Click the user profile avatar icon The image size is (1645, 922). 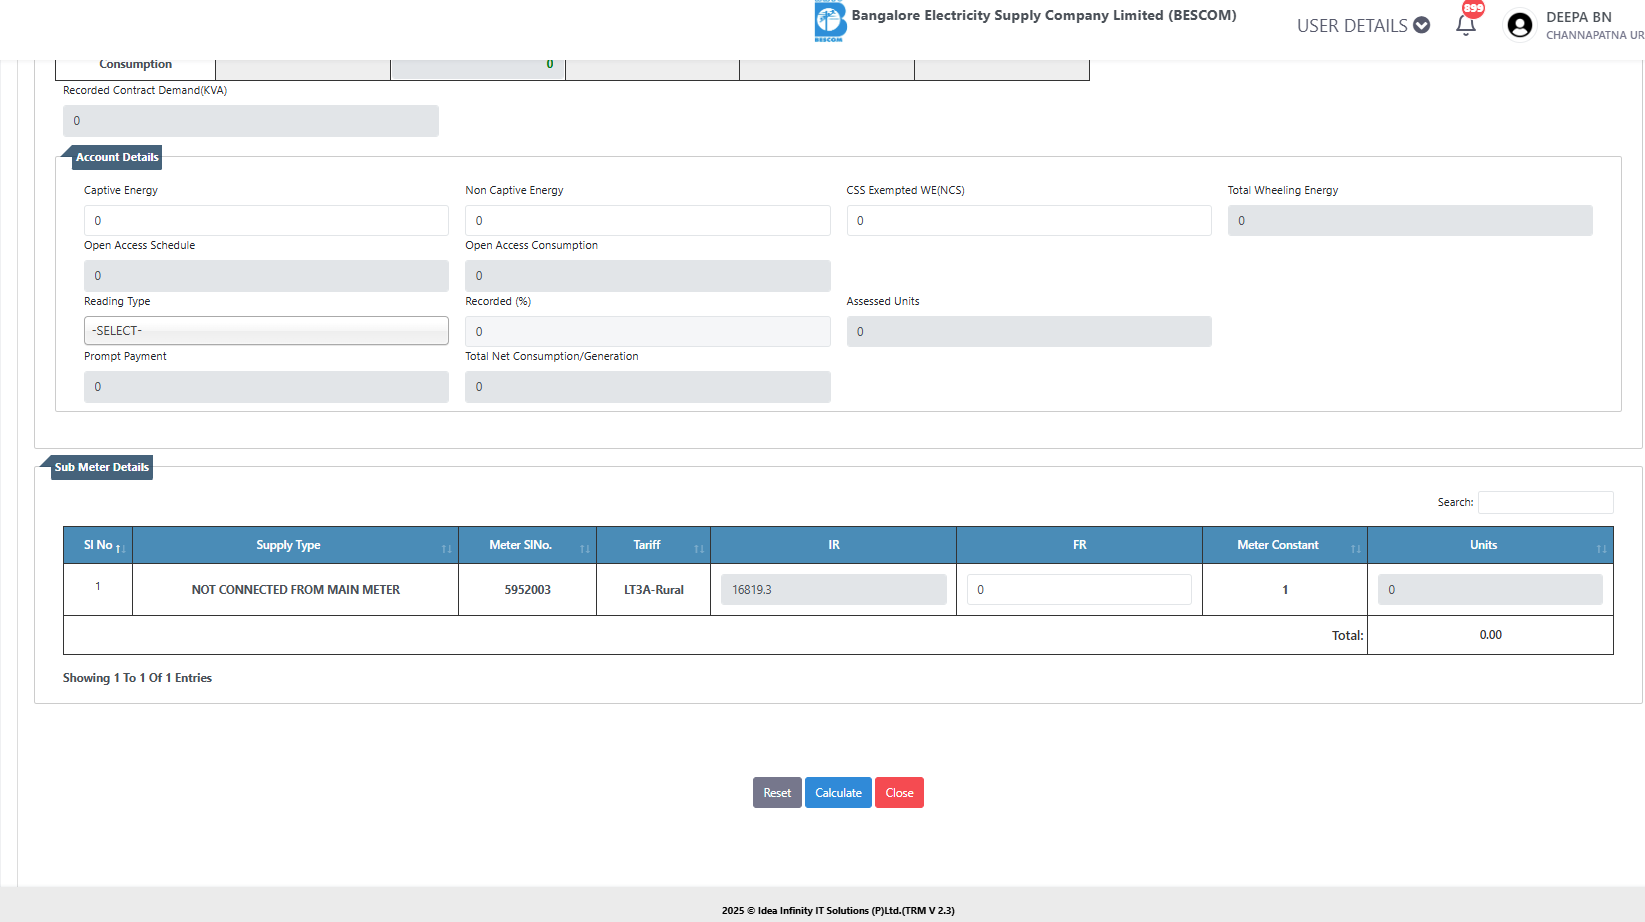coord(1519,25)
